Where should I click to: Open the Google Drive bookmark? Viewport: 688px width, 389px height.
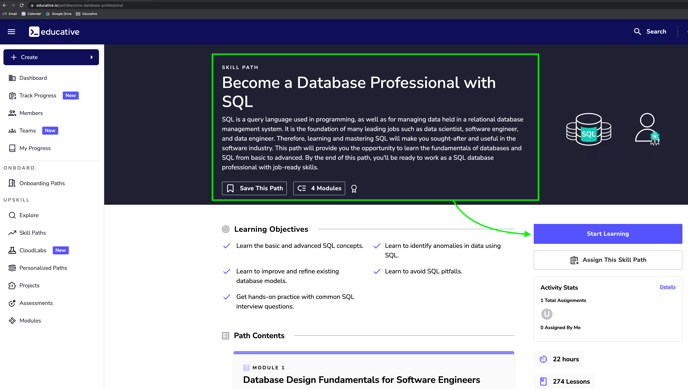[59, 14]
